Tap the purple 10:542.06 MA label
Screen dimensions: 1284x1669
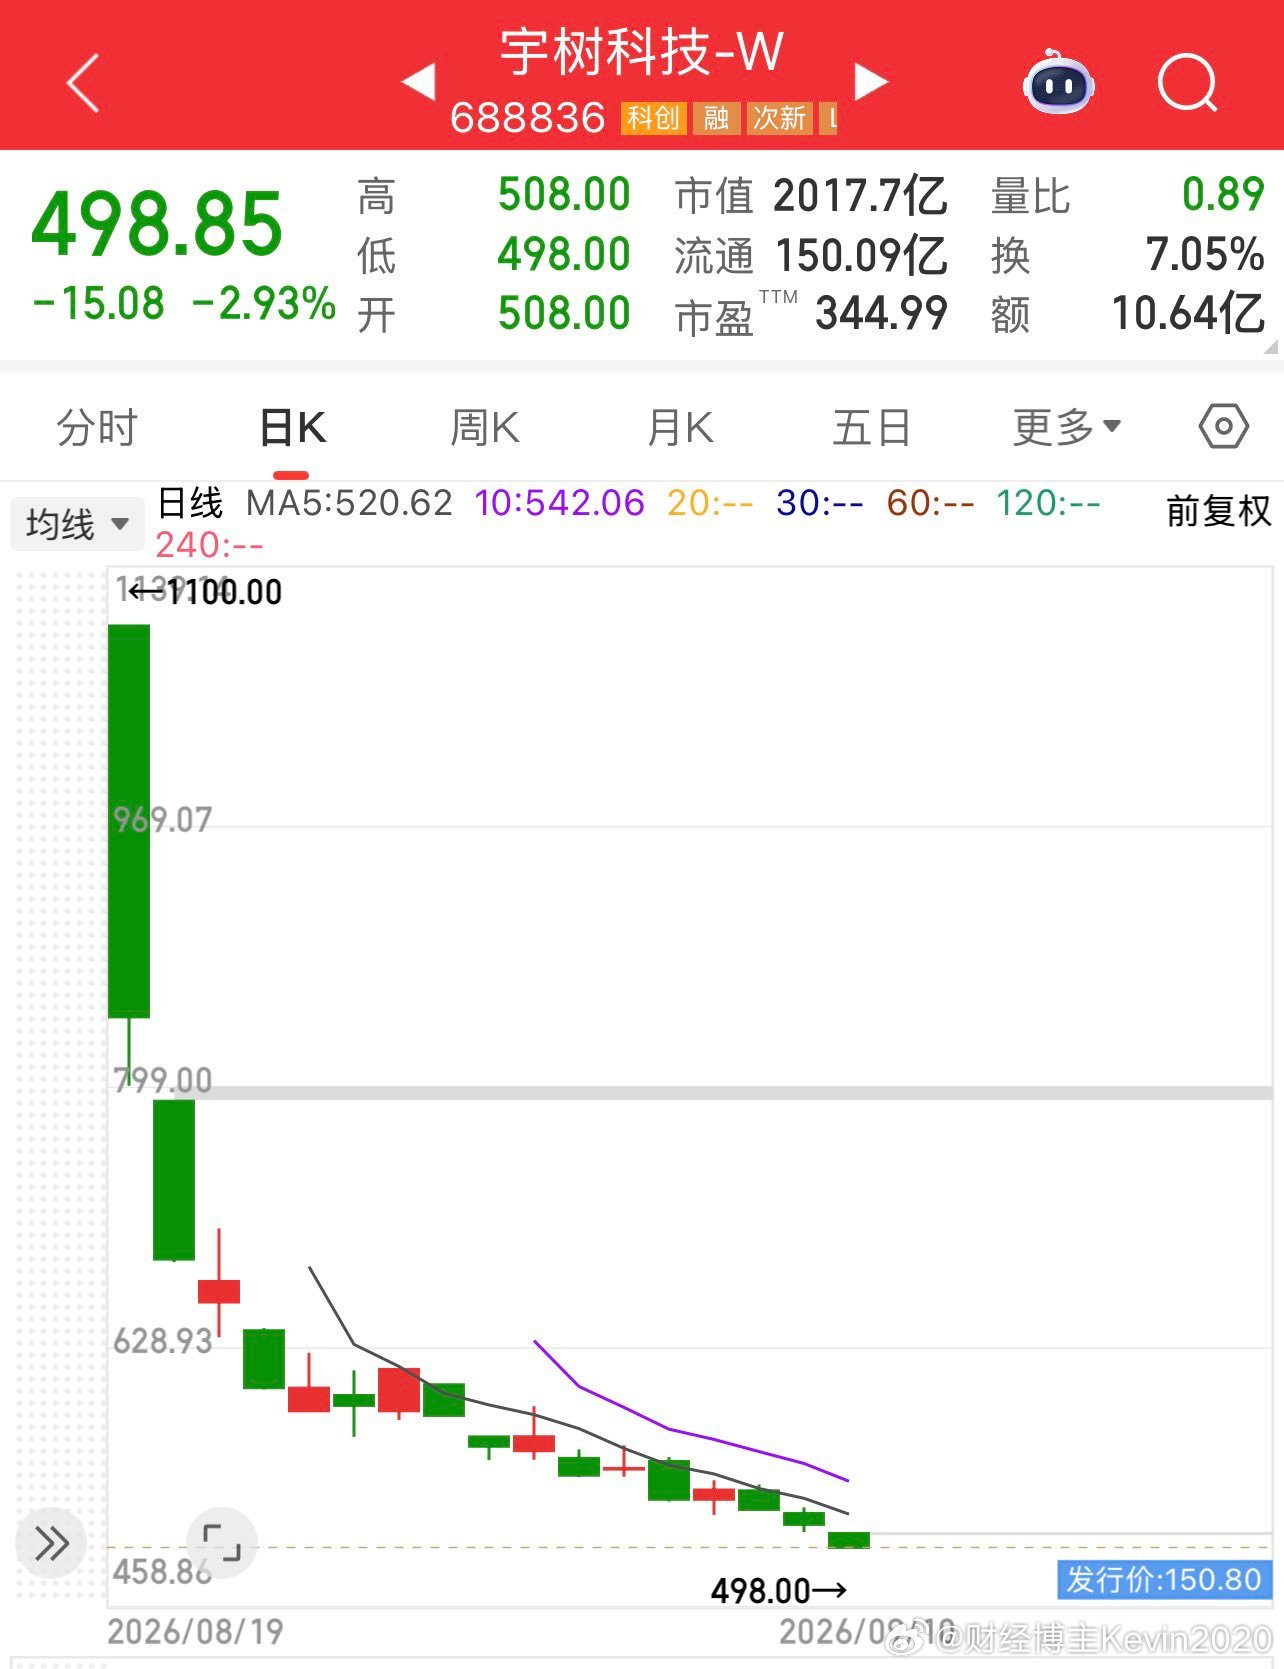tap(559, 503)
